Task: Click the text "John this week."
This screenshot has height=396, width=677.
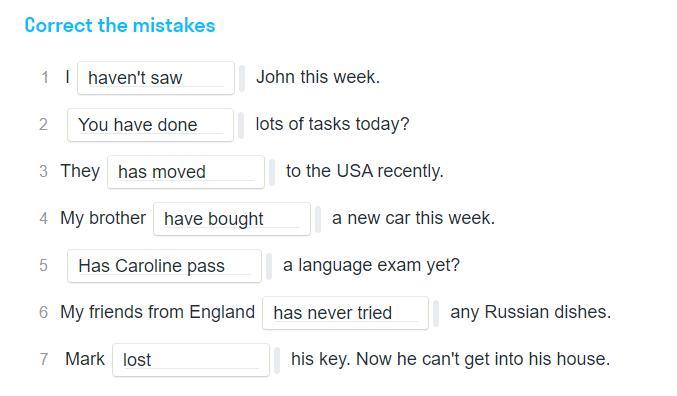Action: 318,77
